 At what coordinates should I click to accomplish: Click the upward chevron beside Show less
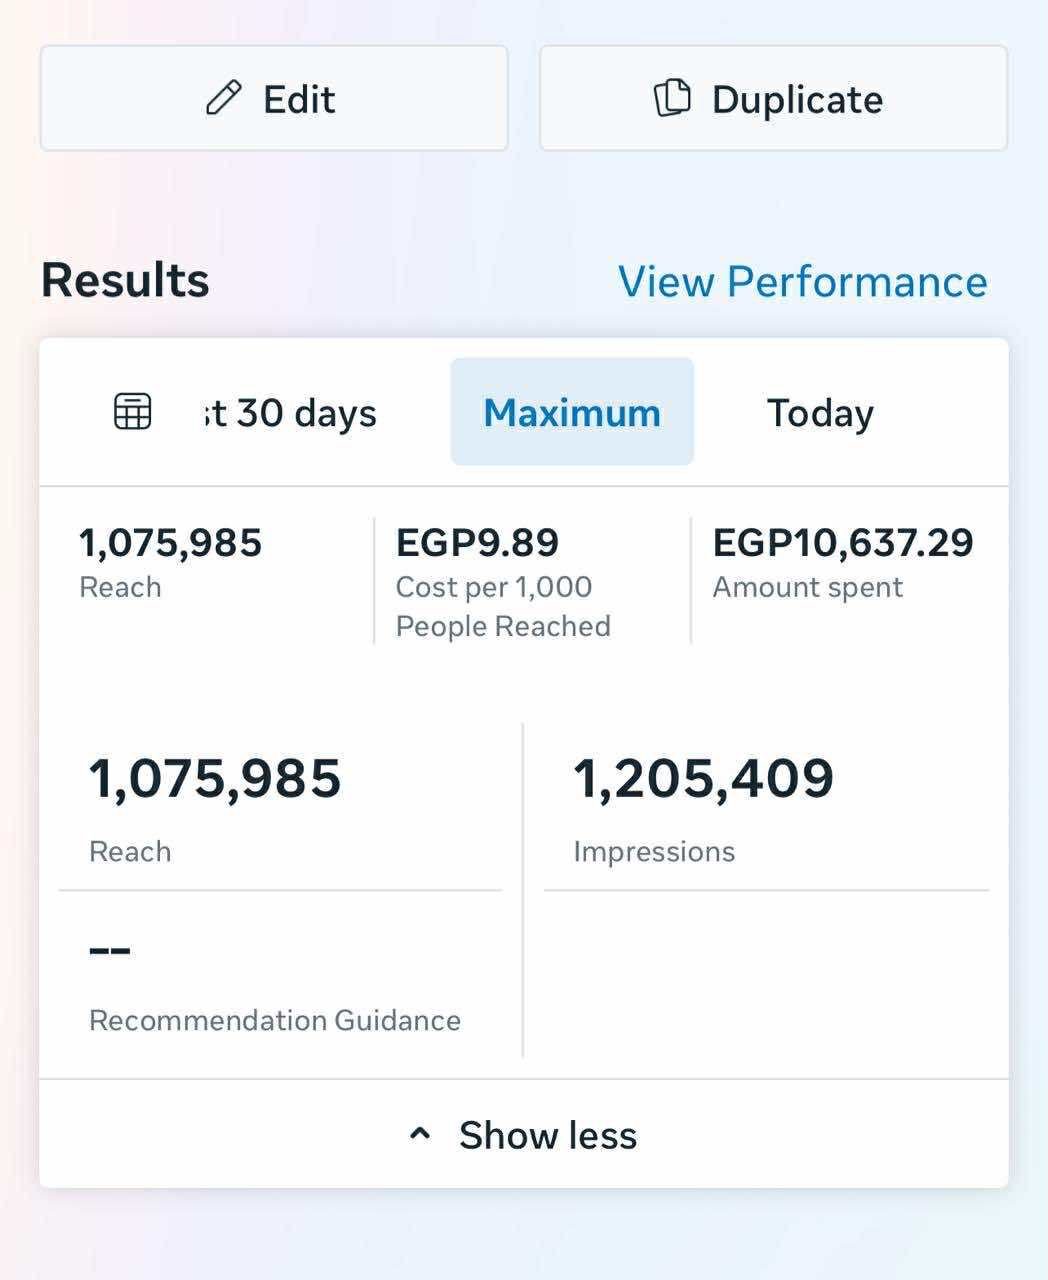[421, 1134]
